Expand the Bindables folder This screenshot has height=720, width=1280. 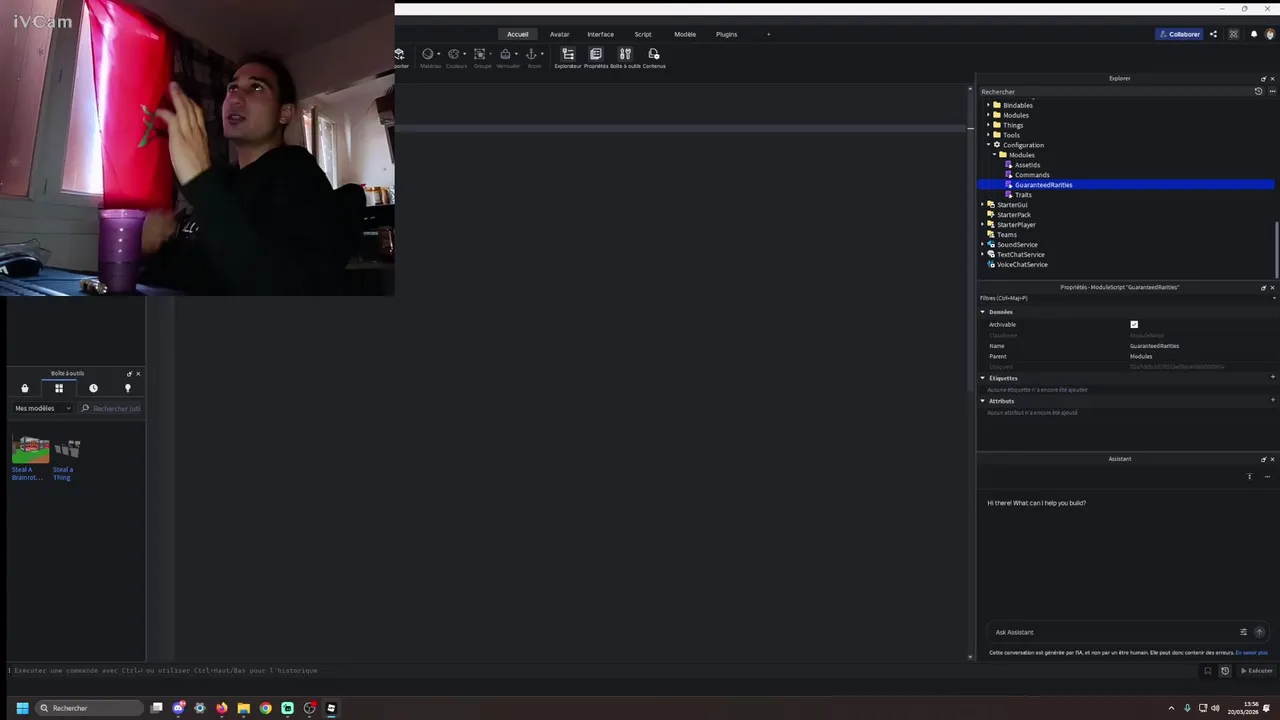point(989,105)
